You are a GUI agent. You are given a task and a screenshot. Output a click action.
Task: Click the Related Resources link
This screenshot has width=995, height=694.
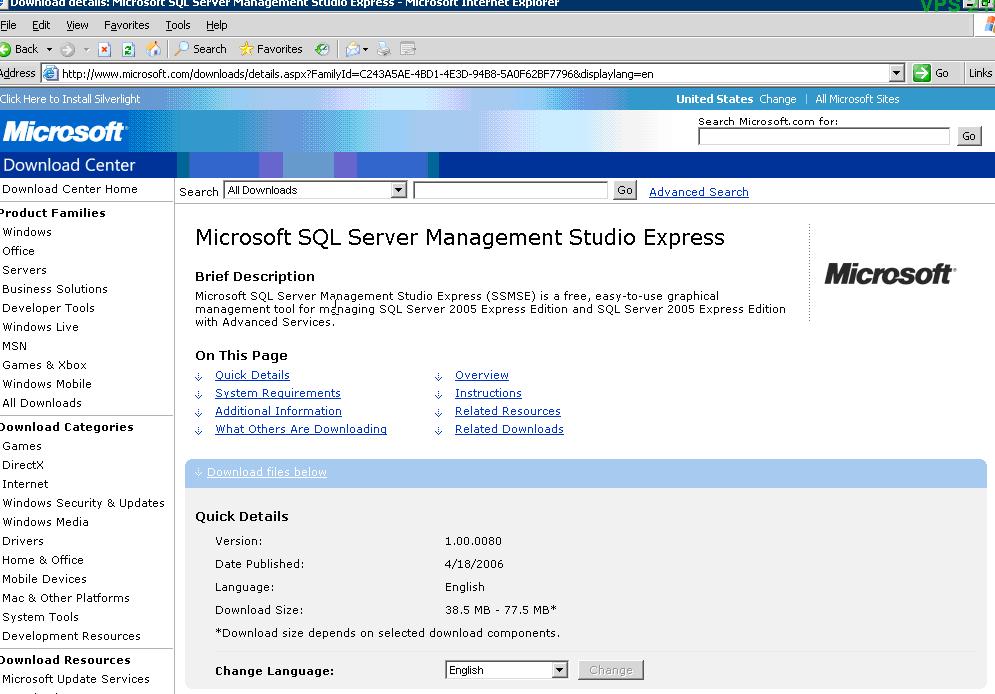(x=508, y=411)
